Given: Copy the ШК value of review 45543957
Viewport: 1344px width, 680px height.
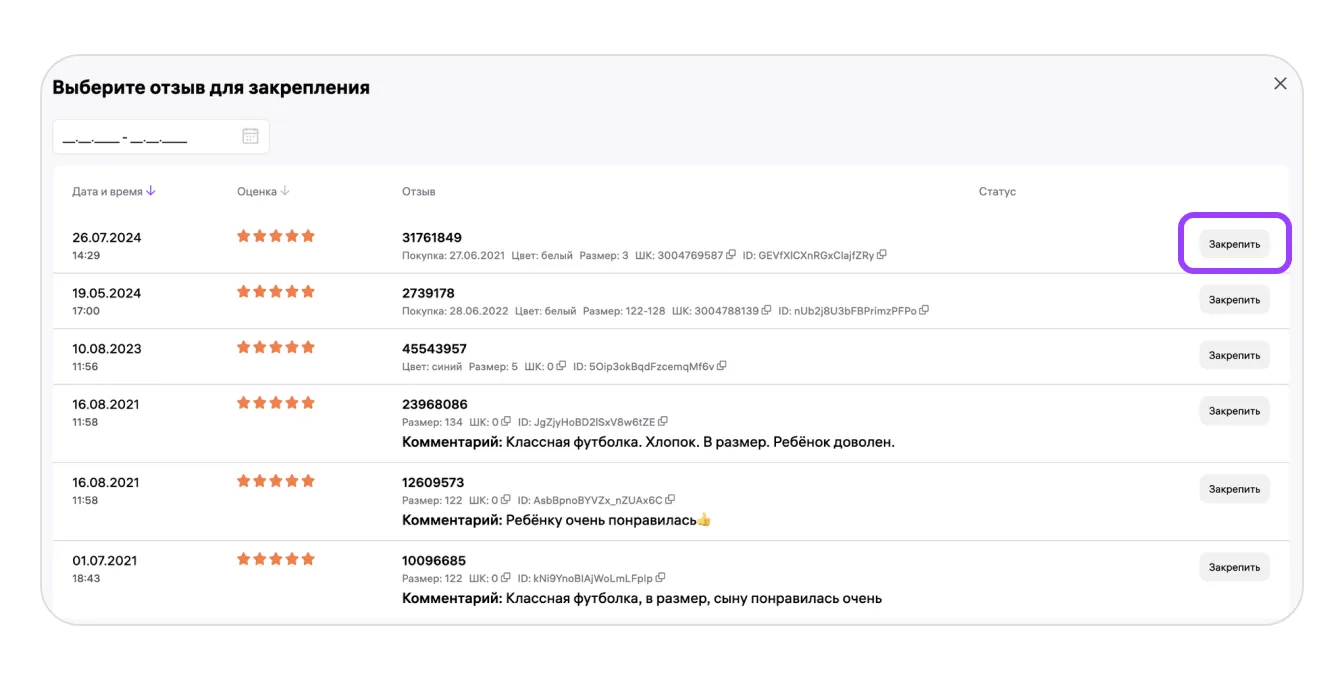Looking at the screenshot, I should 561,367.
